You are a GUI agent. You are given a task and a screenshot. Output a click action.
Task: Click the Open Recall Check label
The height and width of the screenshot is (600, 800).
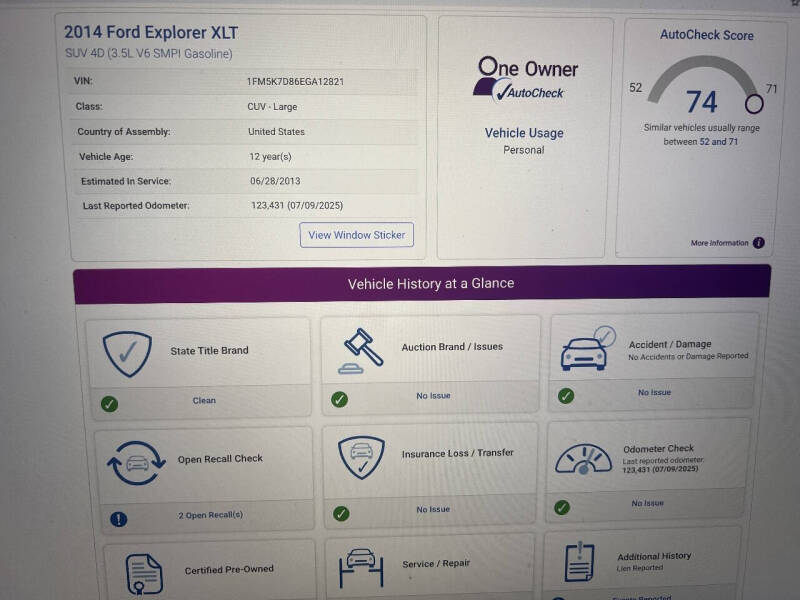pyautogui.click(x=220, y=459)
